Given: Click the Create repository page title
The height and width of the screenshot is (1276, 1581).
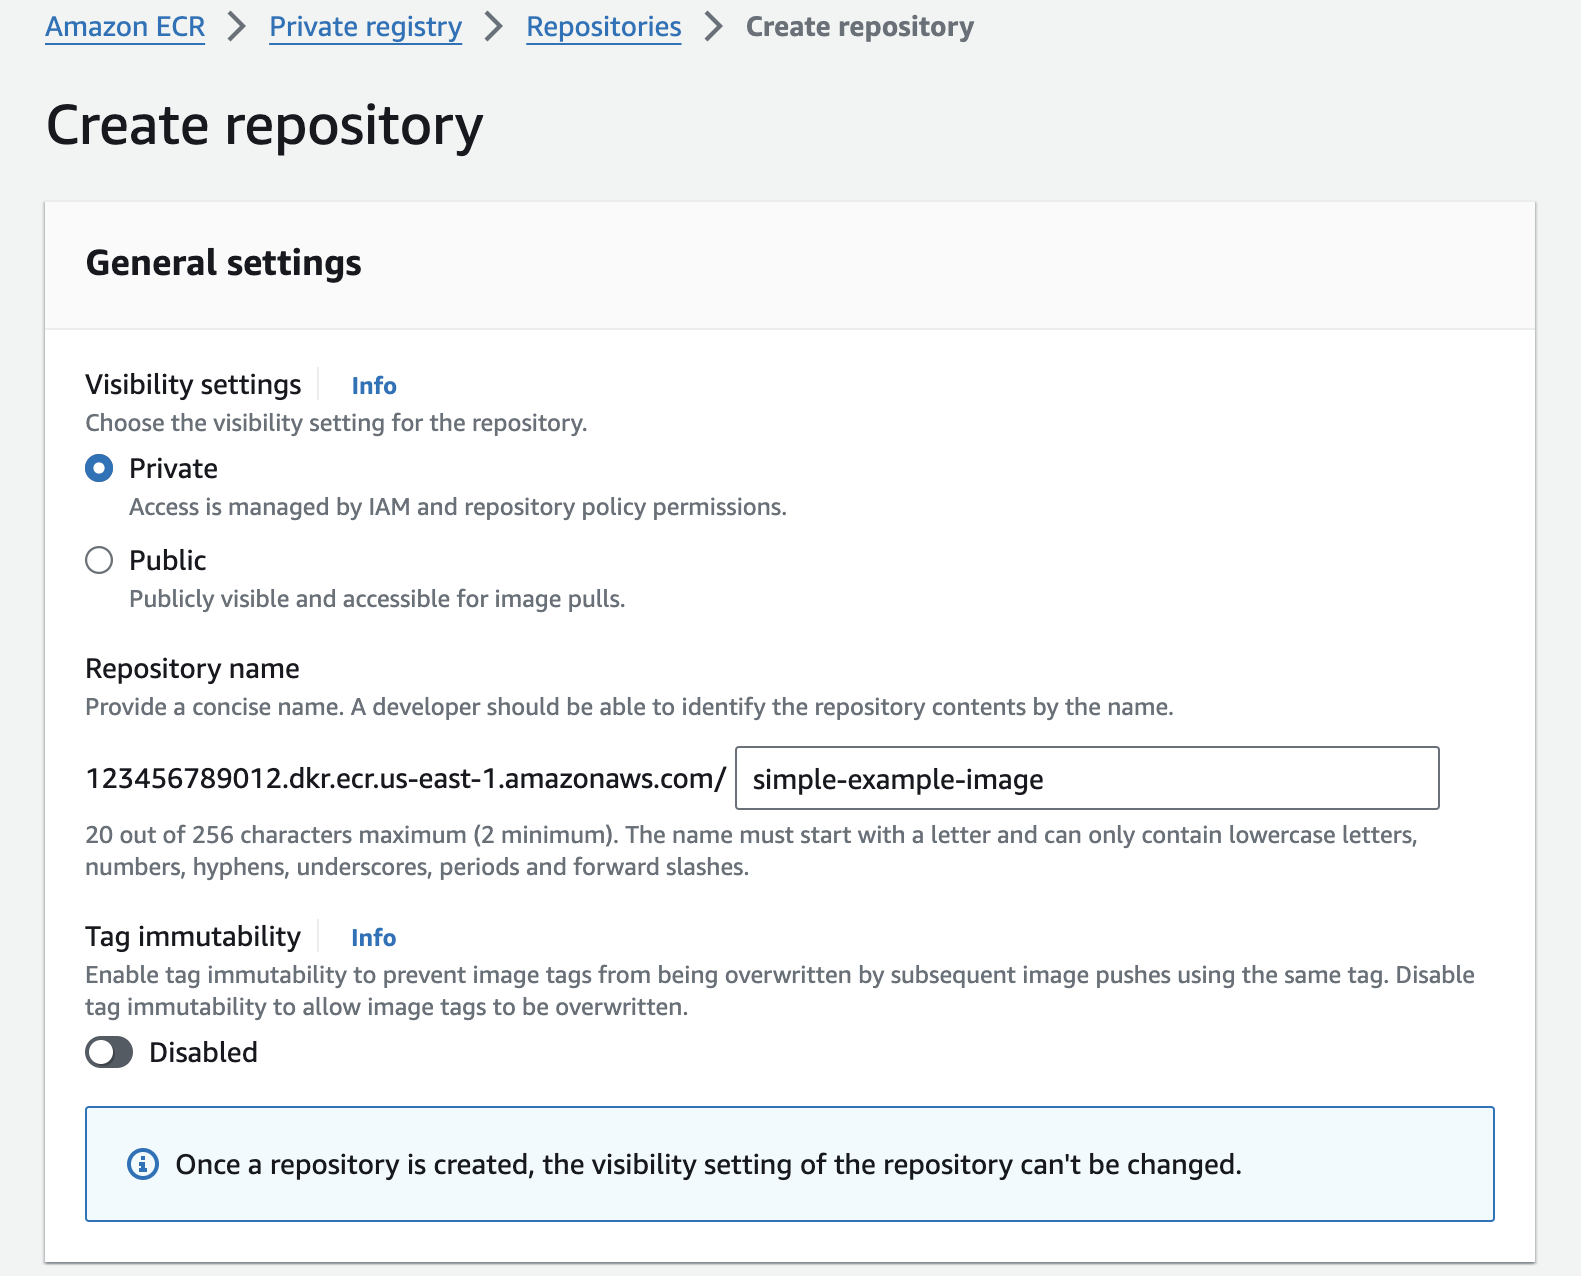Looking at the screenshot, I should coord(265,126).
